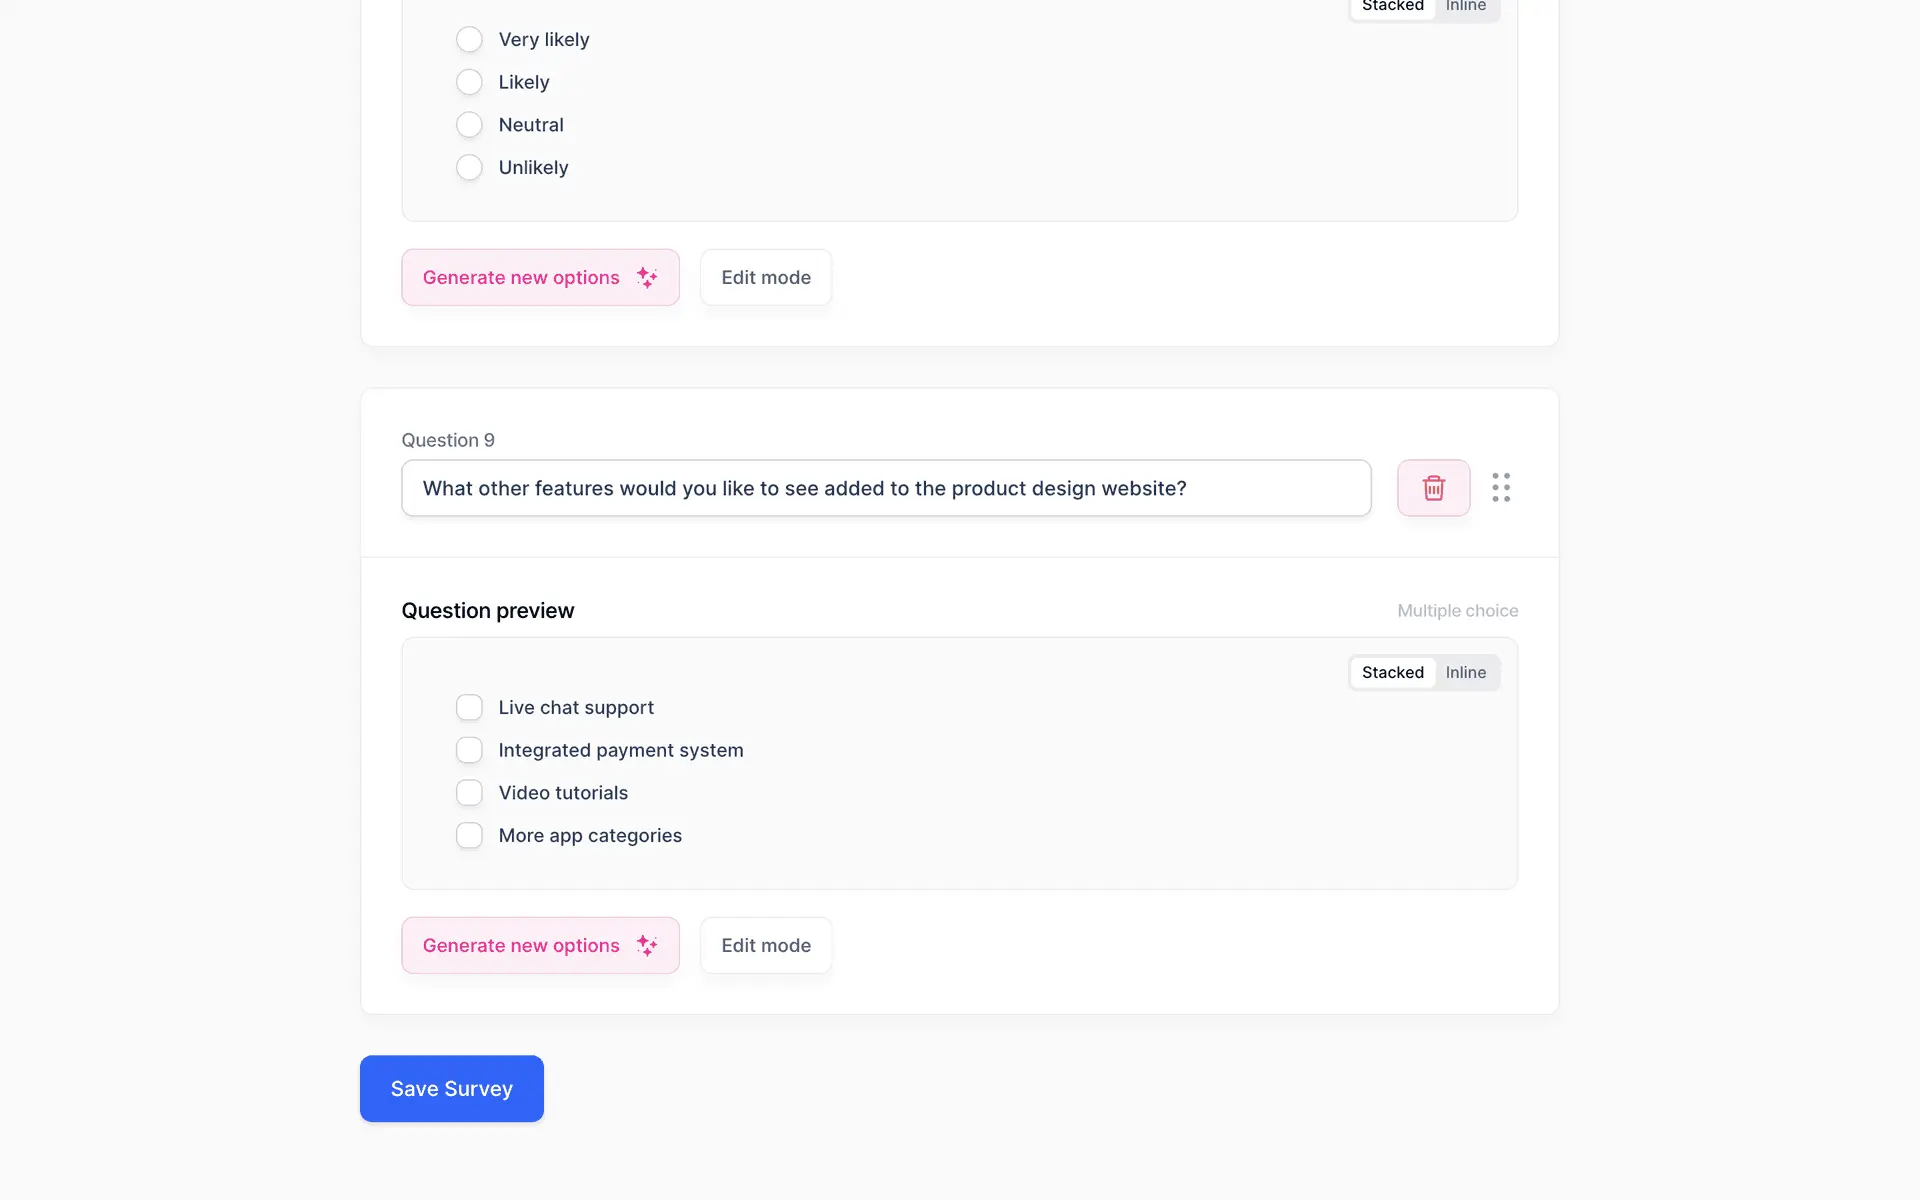
Task: Open Edit mode for the upper question
Action: (766, 277)
